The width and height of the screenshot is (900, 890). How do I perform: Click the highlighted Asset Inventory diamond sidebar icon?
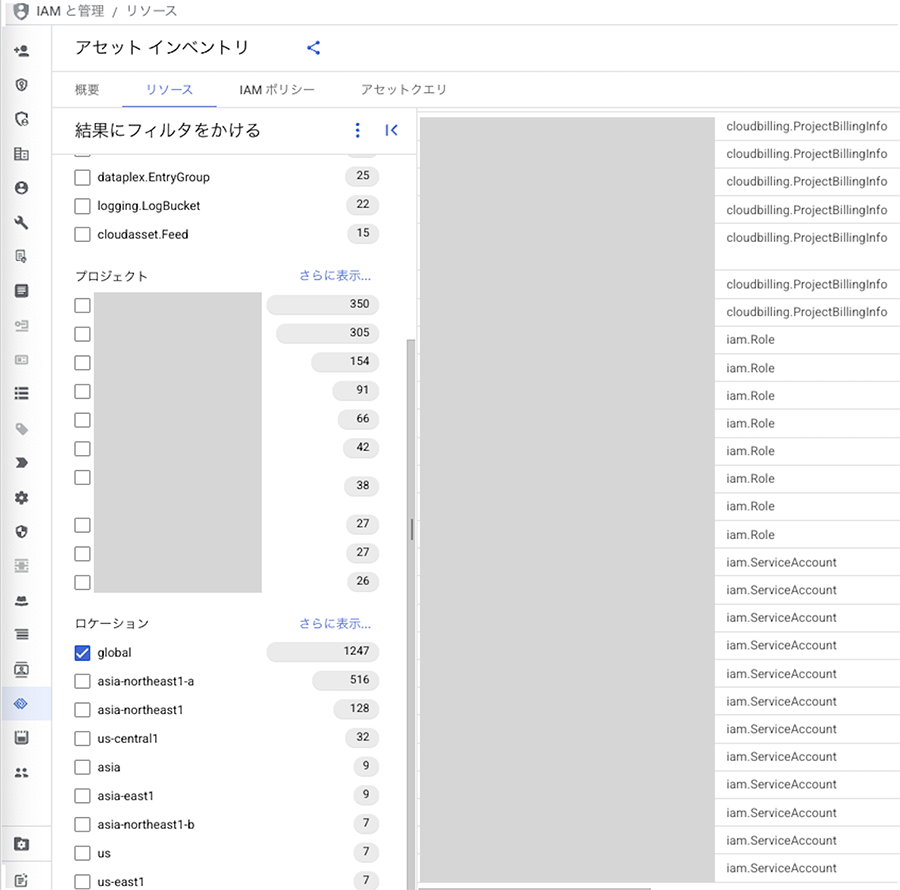pyautogui.click(x=21, y=704)
